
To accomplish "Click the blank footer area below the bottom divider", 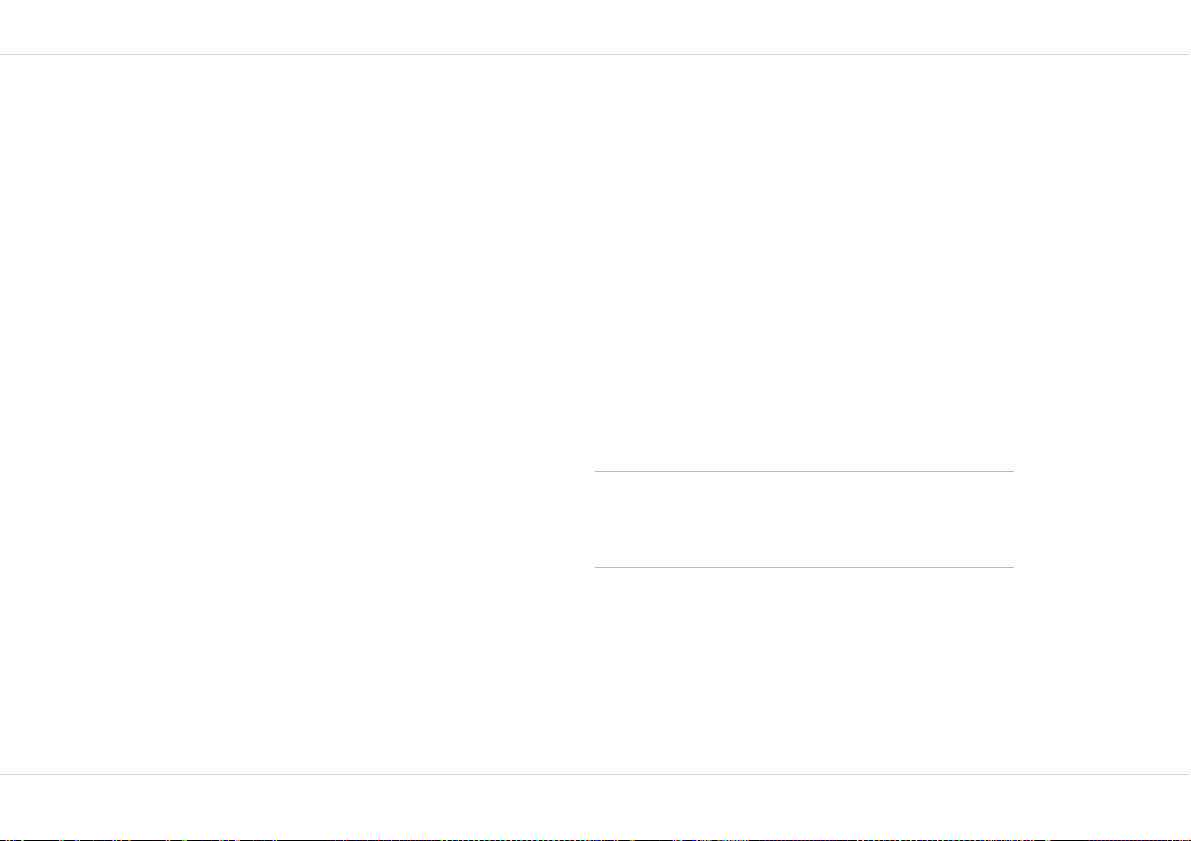I will pos(596,805).
